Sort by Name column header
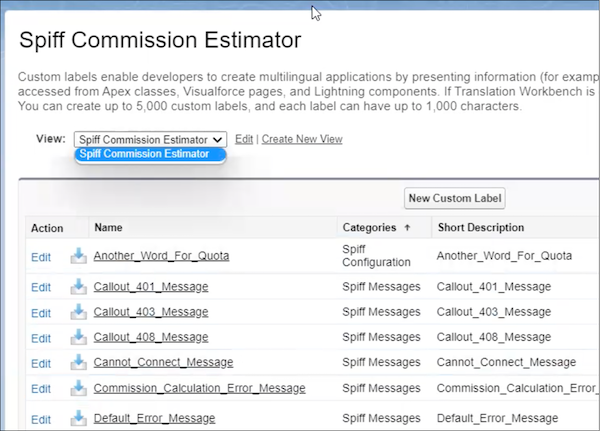The height and width of the screenshot is (431, 600). point(108,227)
